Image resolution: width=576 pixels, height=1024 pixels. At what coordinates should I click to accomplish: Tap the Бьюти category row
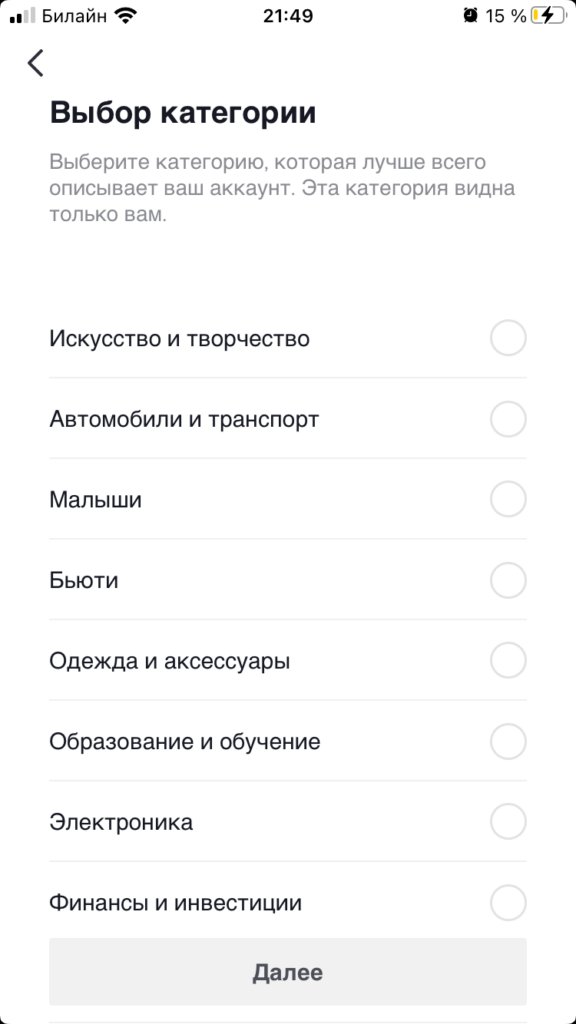[x=288, y=580]
